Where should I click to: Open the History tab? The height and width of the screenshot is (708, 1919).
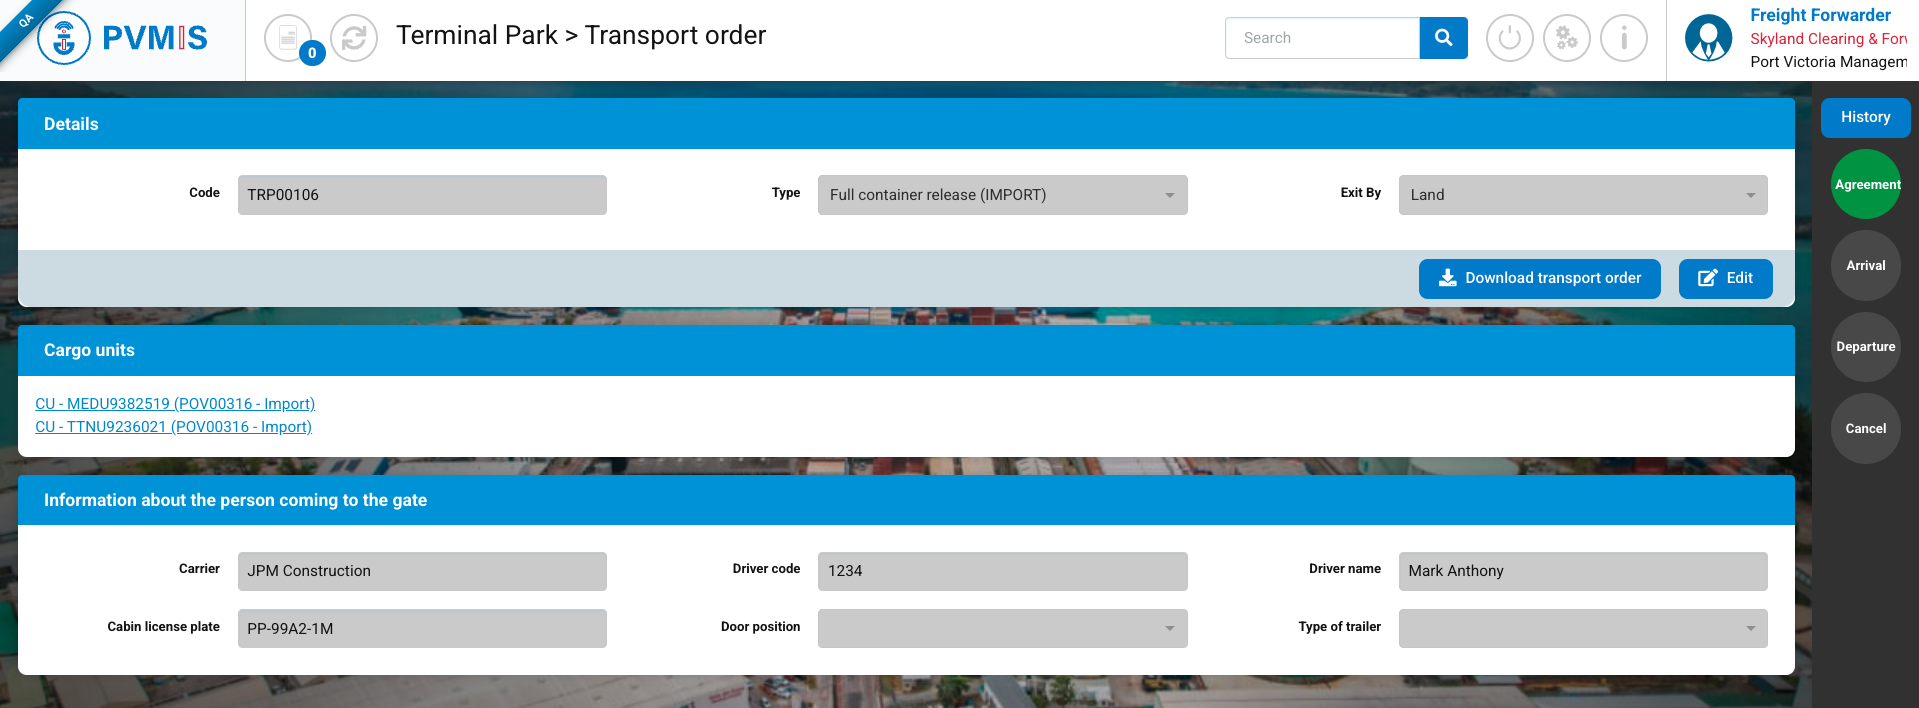[1865, 117]
